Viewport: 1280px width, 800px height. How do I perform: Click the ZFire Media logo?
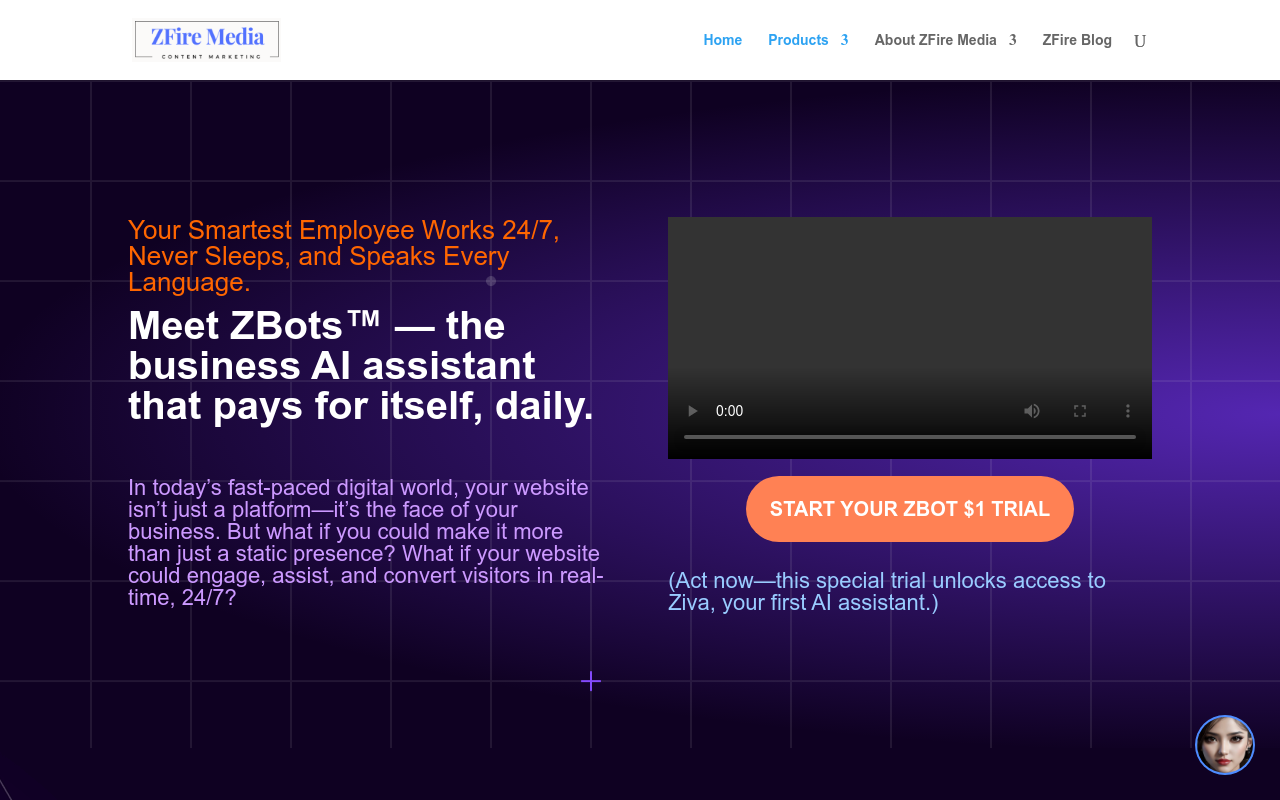(207, 40)
